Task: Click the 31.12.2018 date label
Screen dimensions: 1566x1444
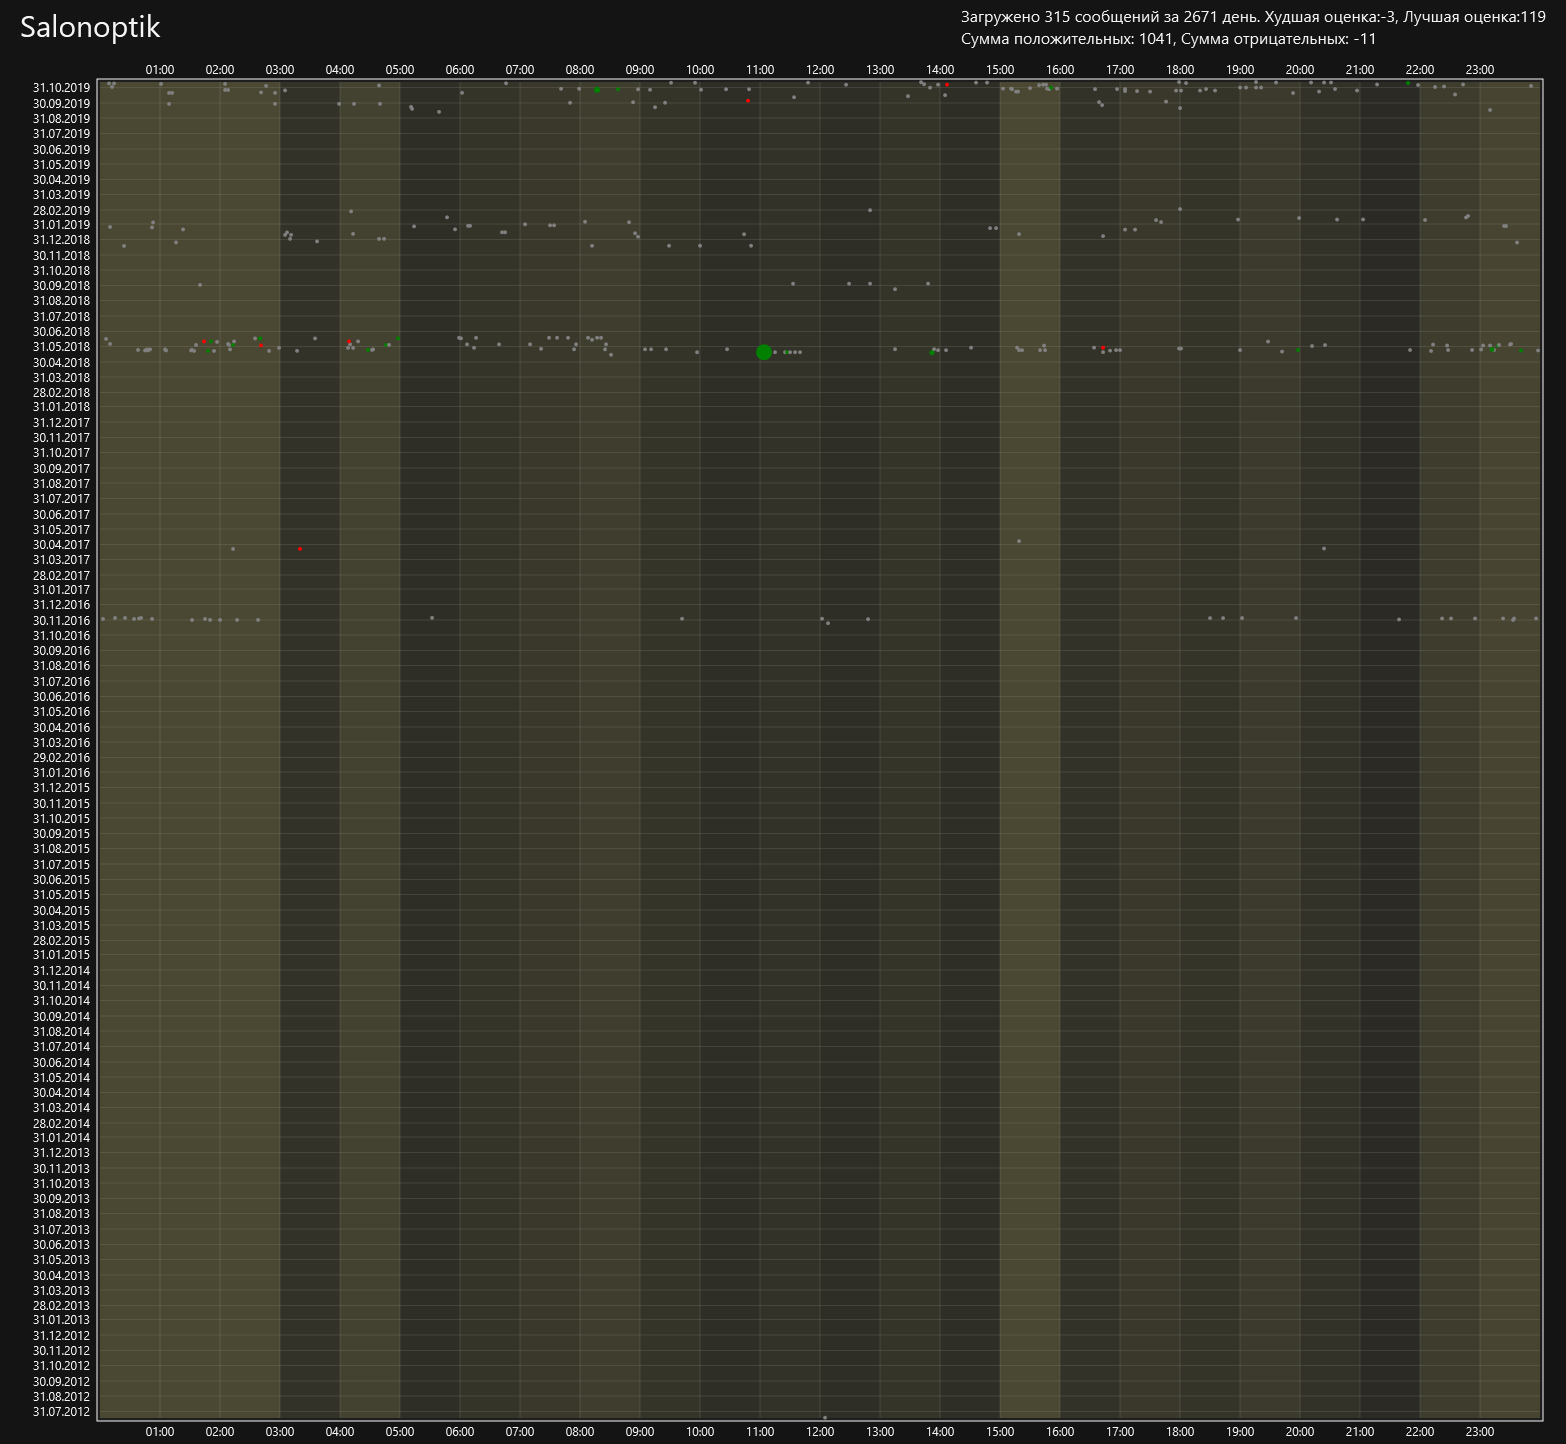Action: (x=61, y=240)
